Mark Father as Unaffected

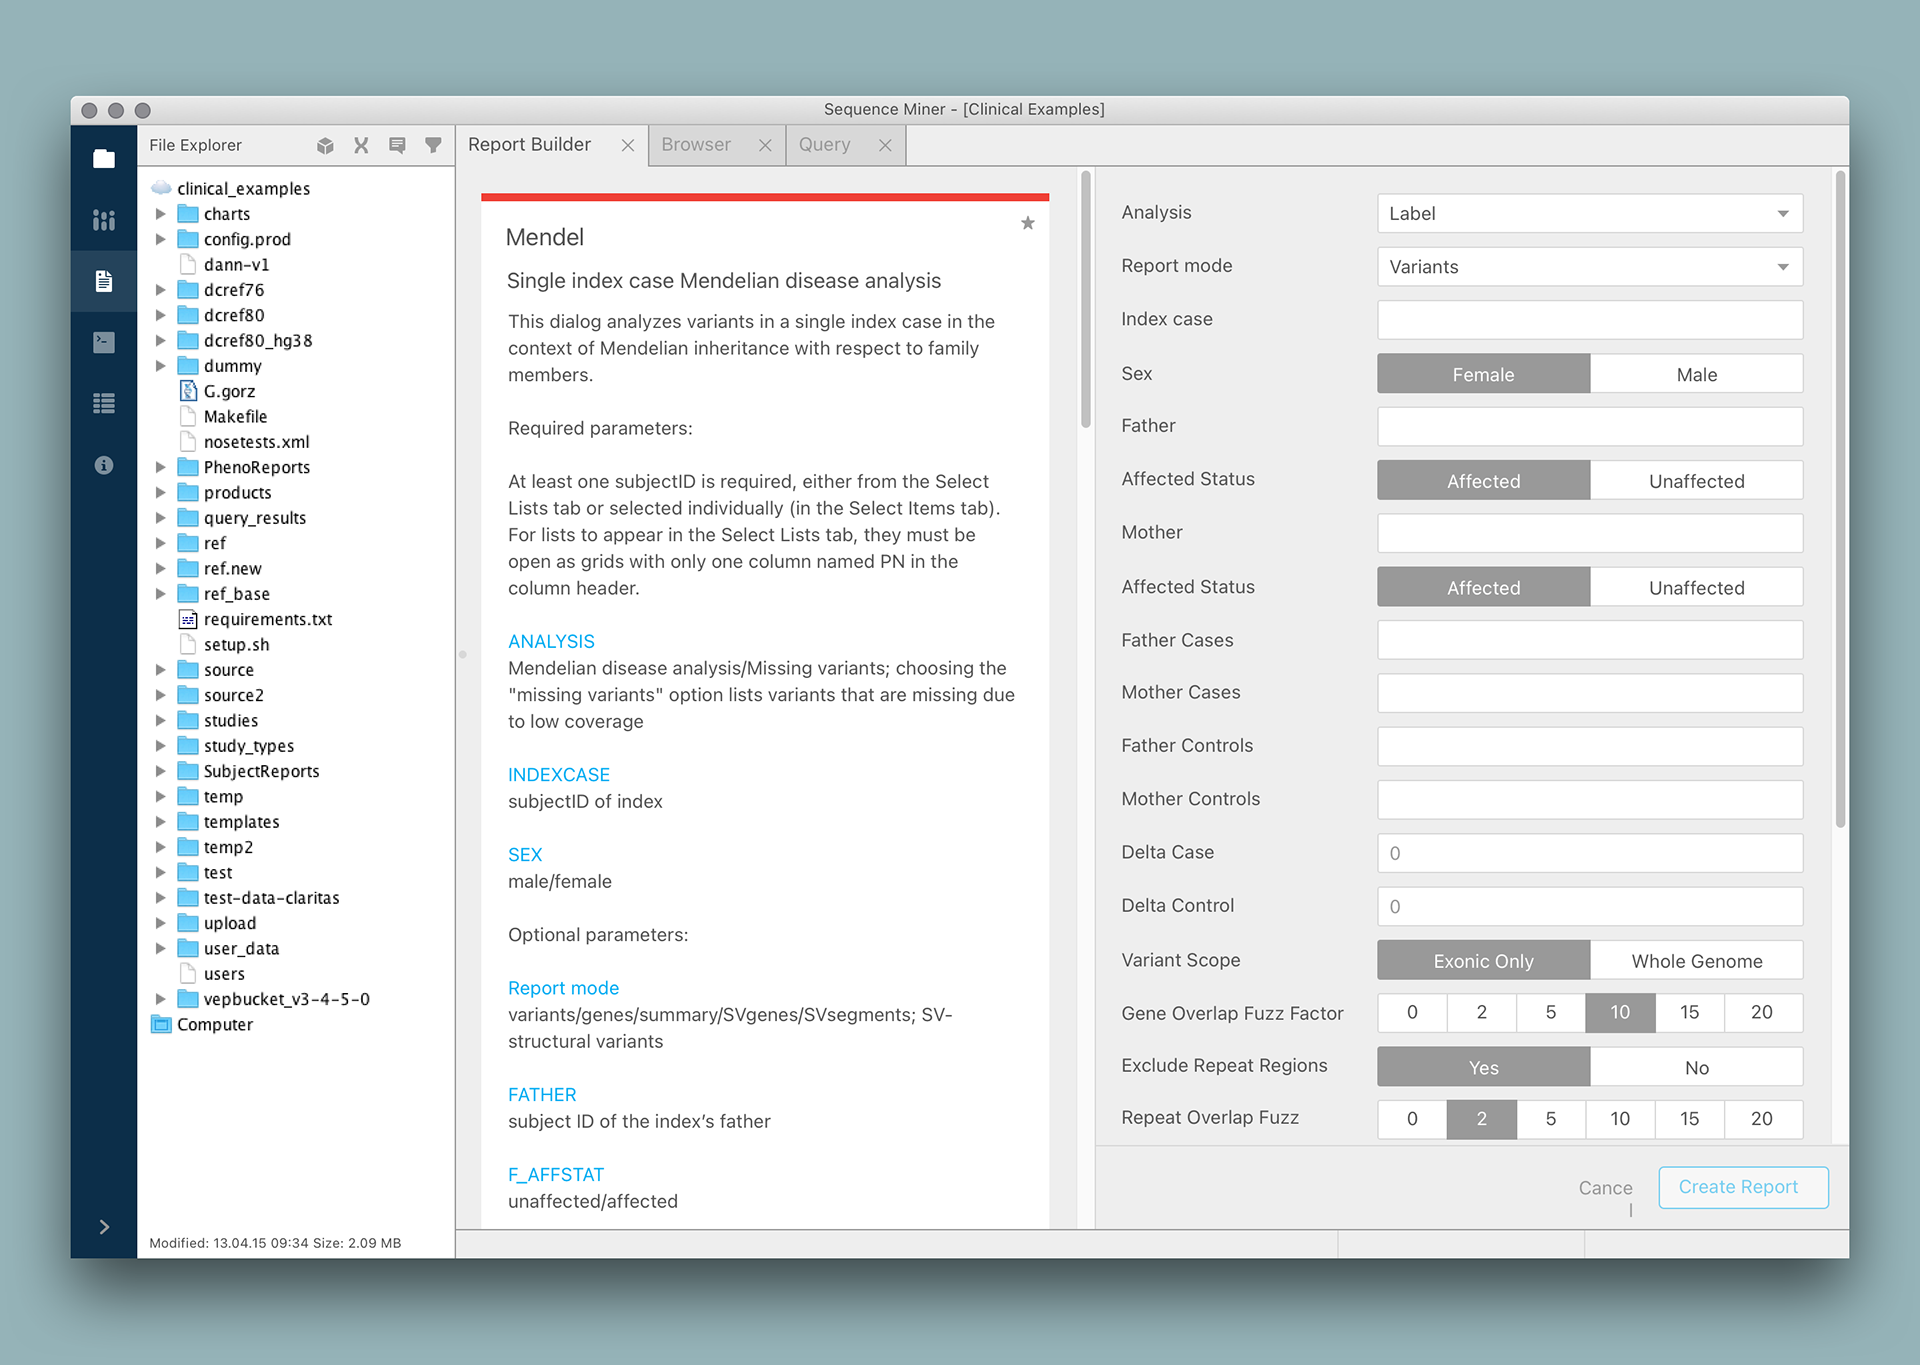pos(1696,481)
